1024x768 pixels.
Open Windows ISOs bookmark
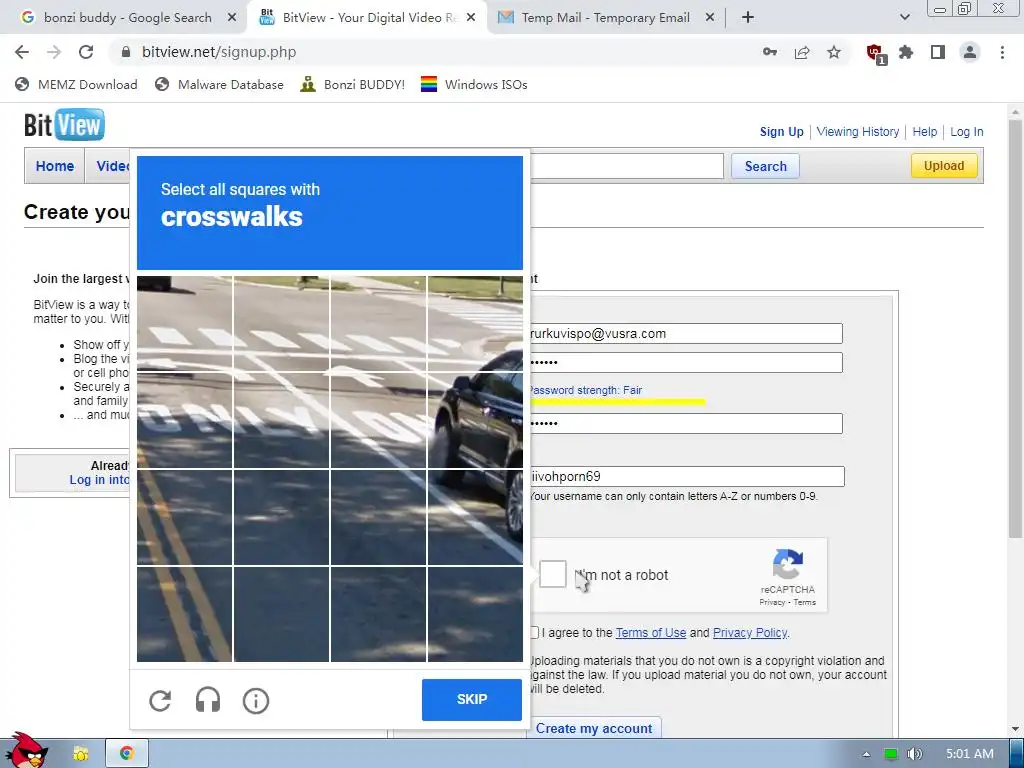[474, 84]
